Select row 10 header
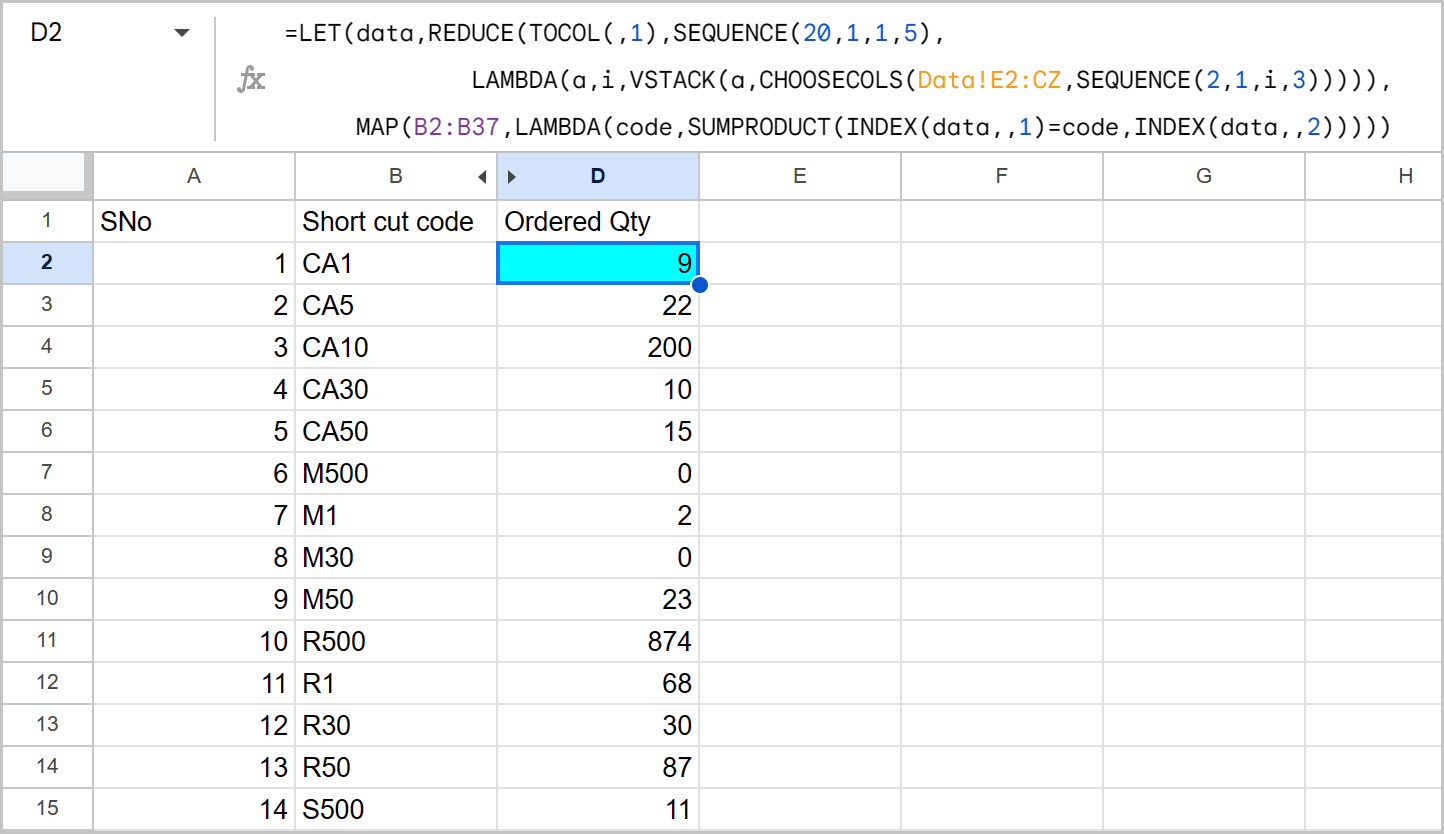Image resolution: width=1444 pixels, height=834 pixels. [x=47, y=598]
